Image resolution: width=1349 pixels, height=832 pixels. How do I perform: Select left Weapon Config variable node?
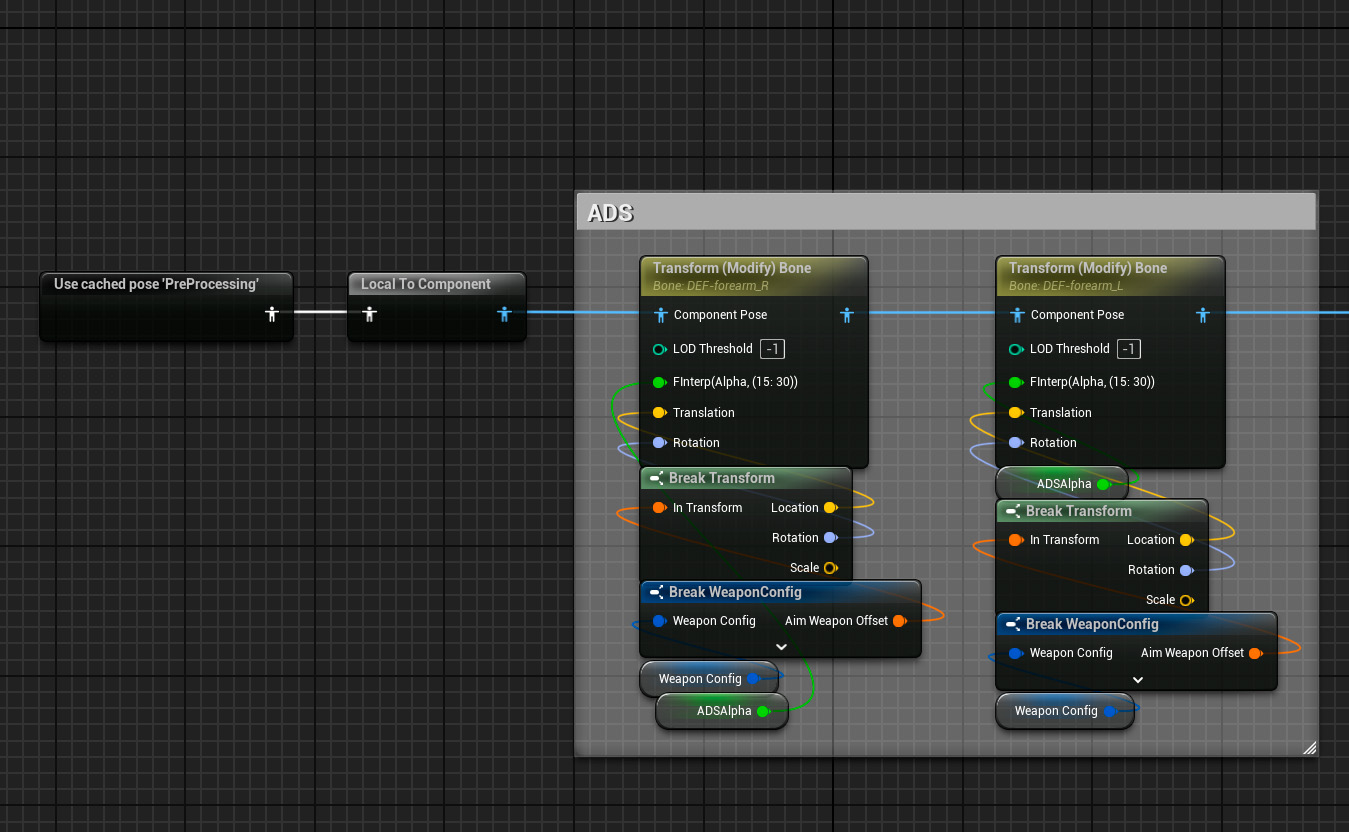(708, 679)
